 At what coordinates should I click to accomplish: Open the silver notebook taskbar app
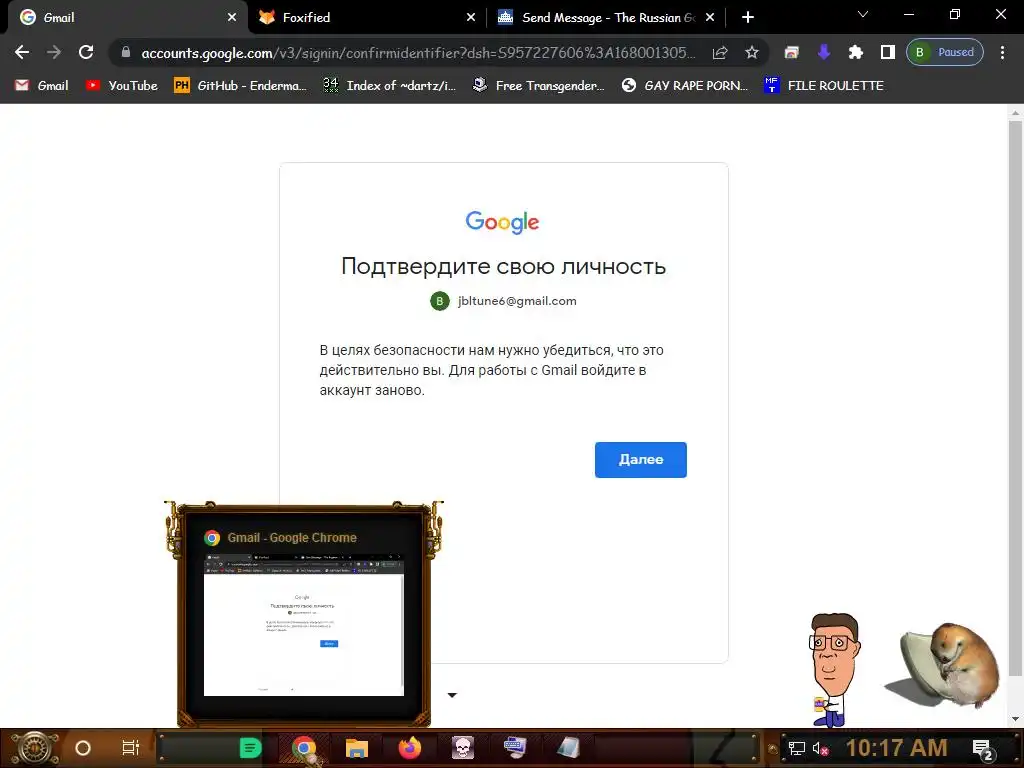pos(568,748)
